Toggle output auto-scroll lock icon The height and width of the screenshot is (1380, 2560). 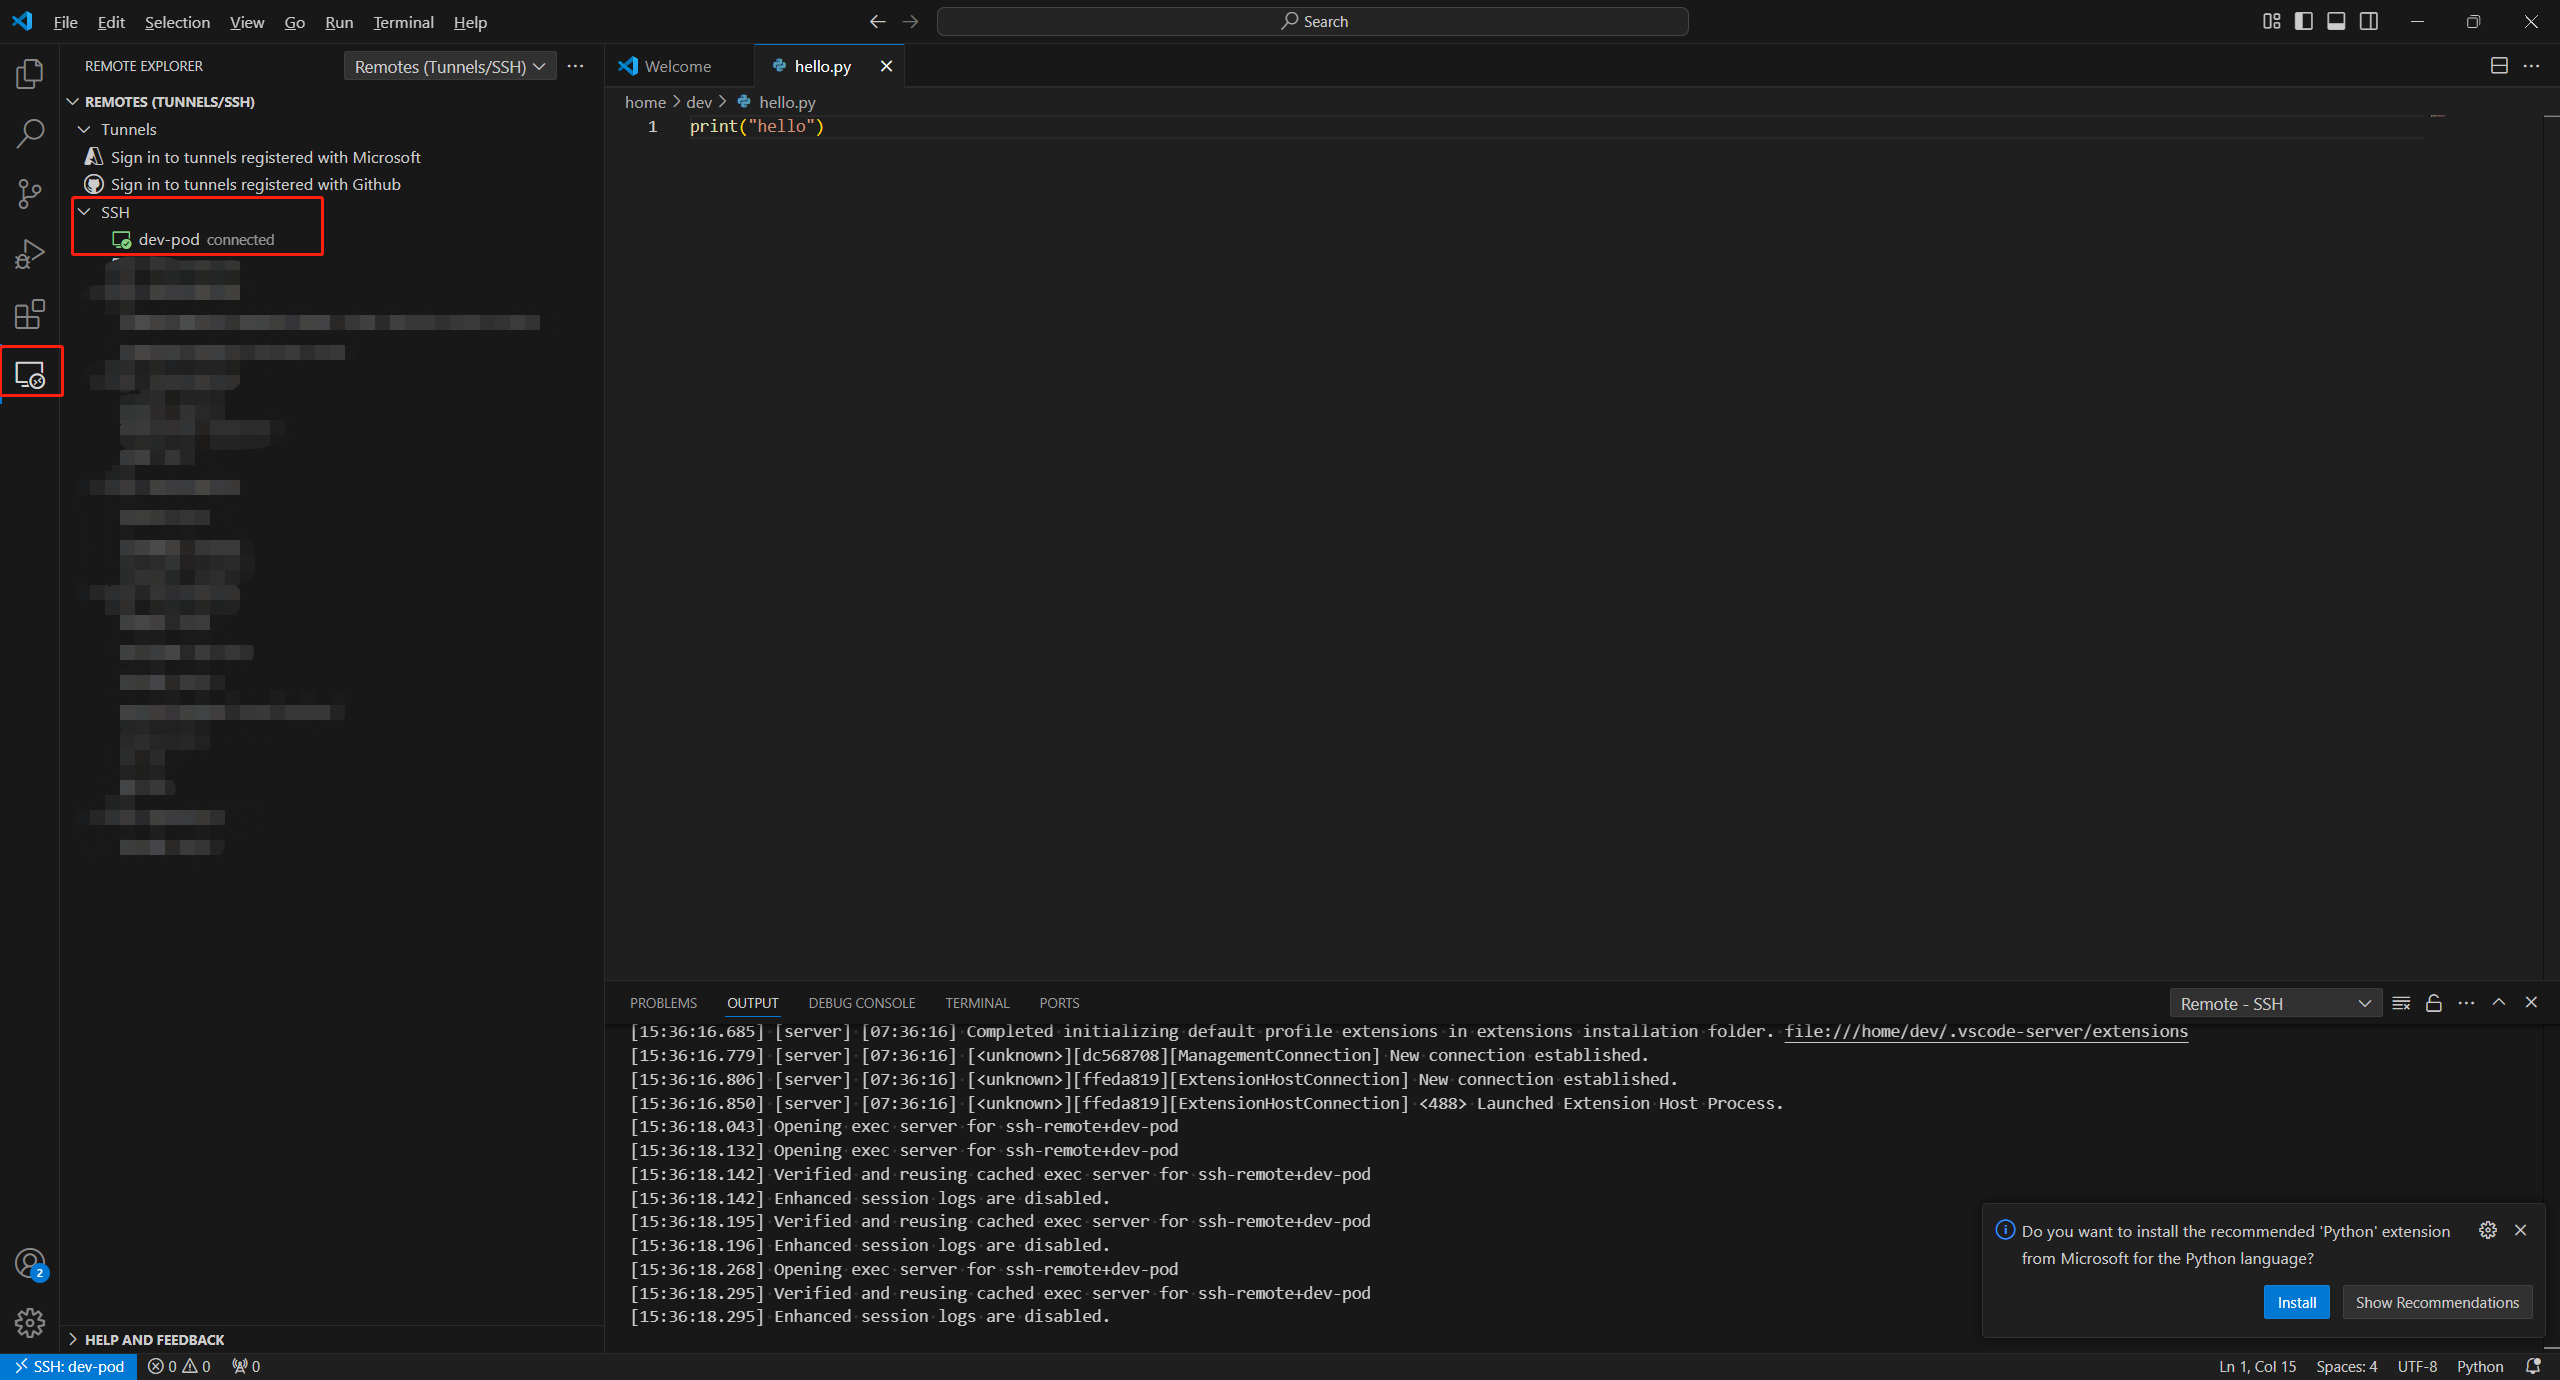2434,1003
